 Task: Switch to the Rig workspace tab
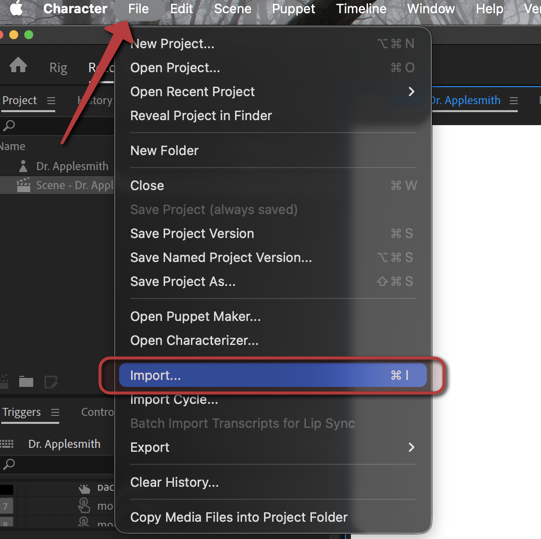58,68
